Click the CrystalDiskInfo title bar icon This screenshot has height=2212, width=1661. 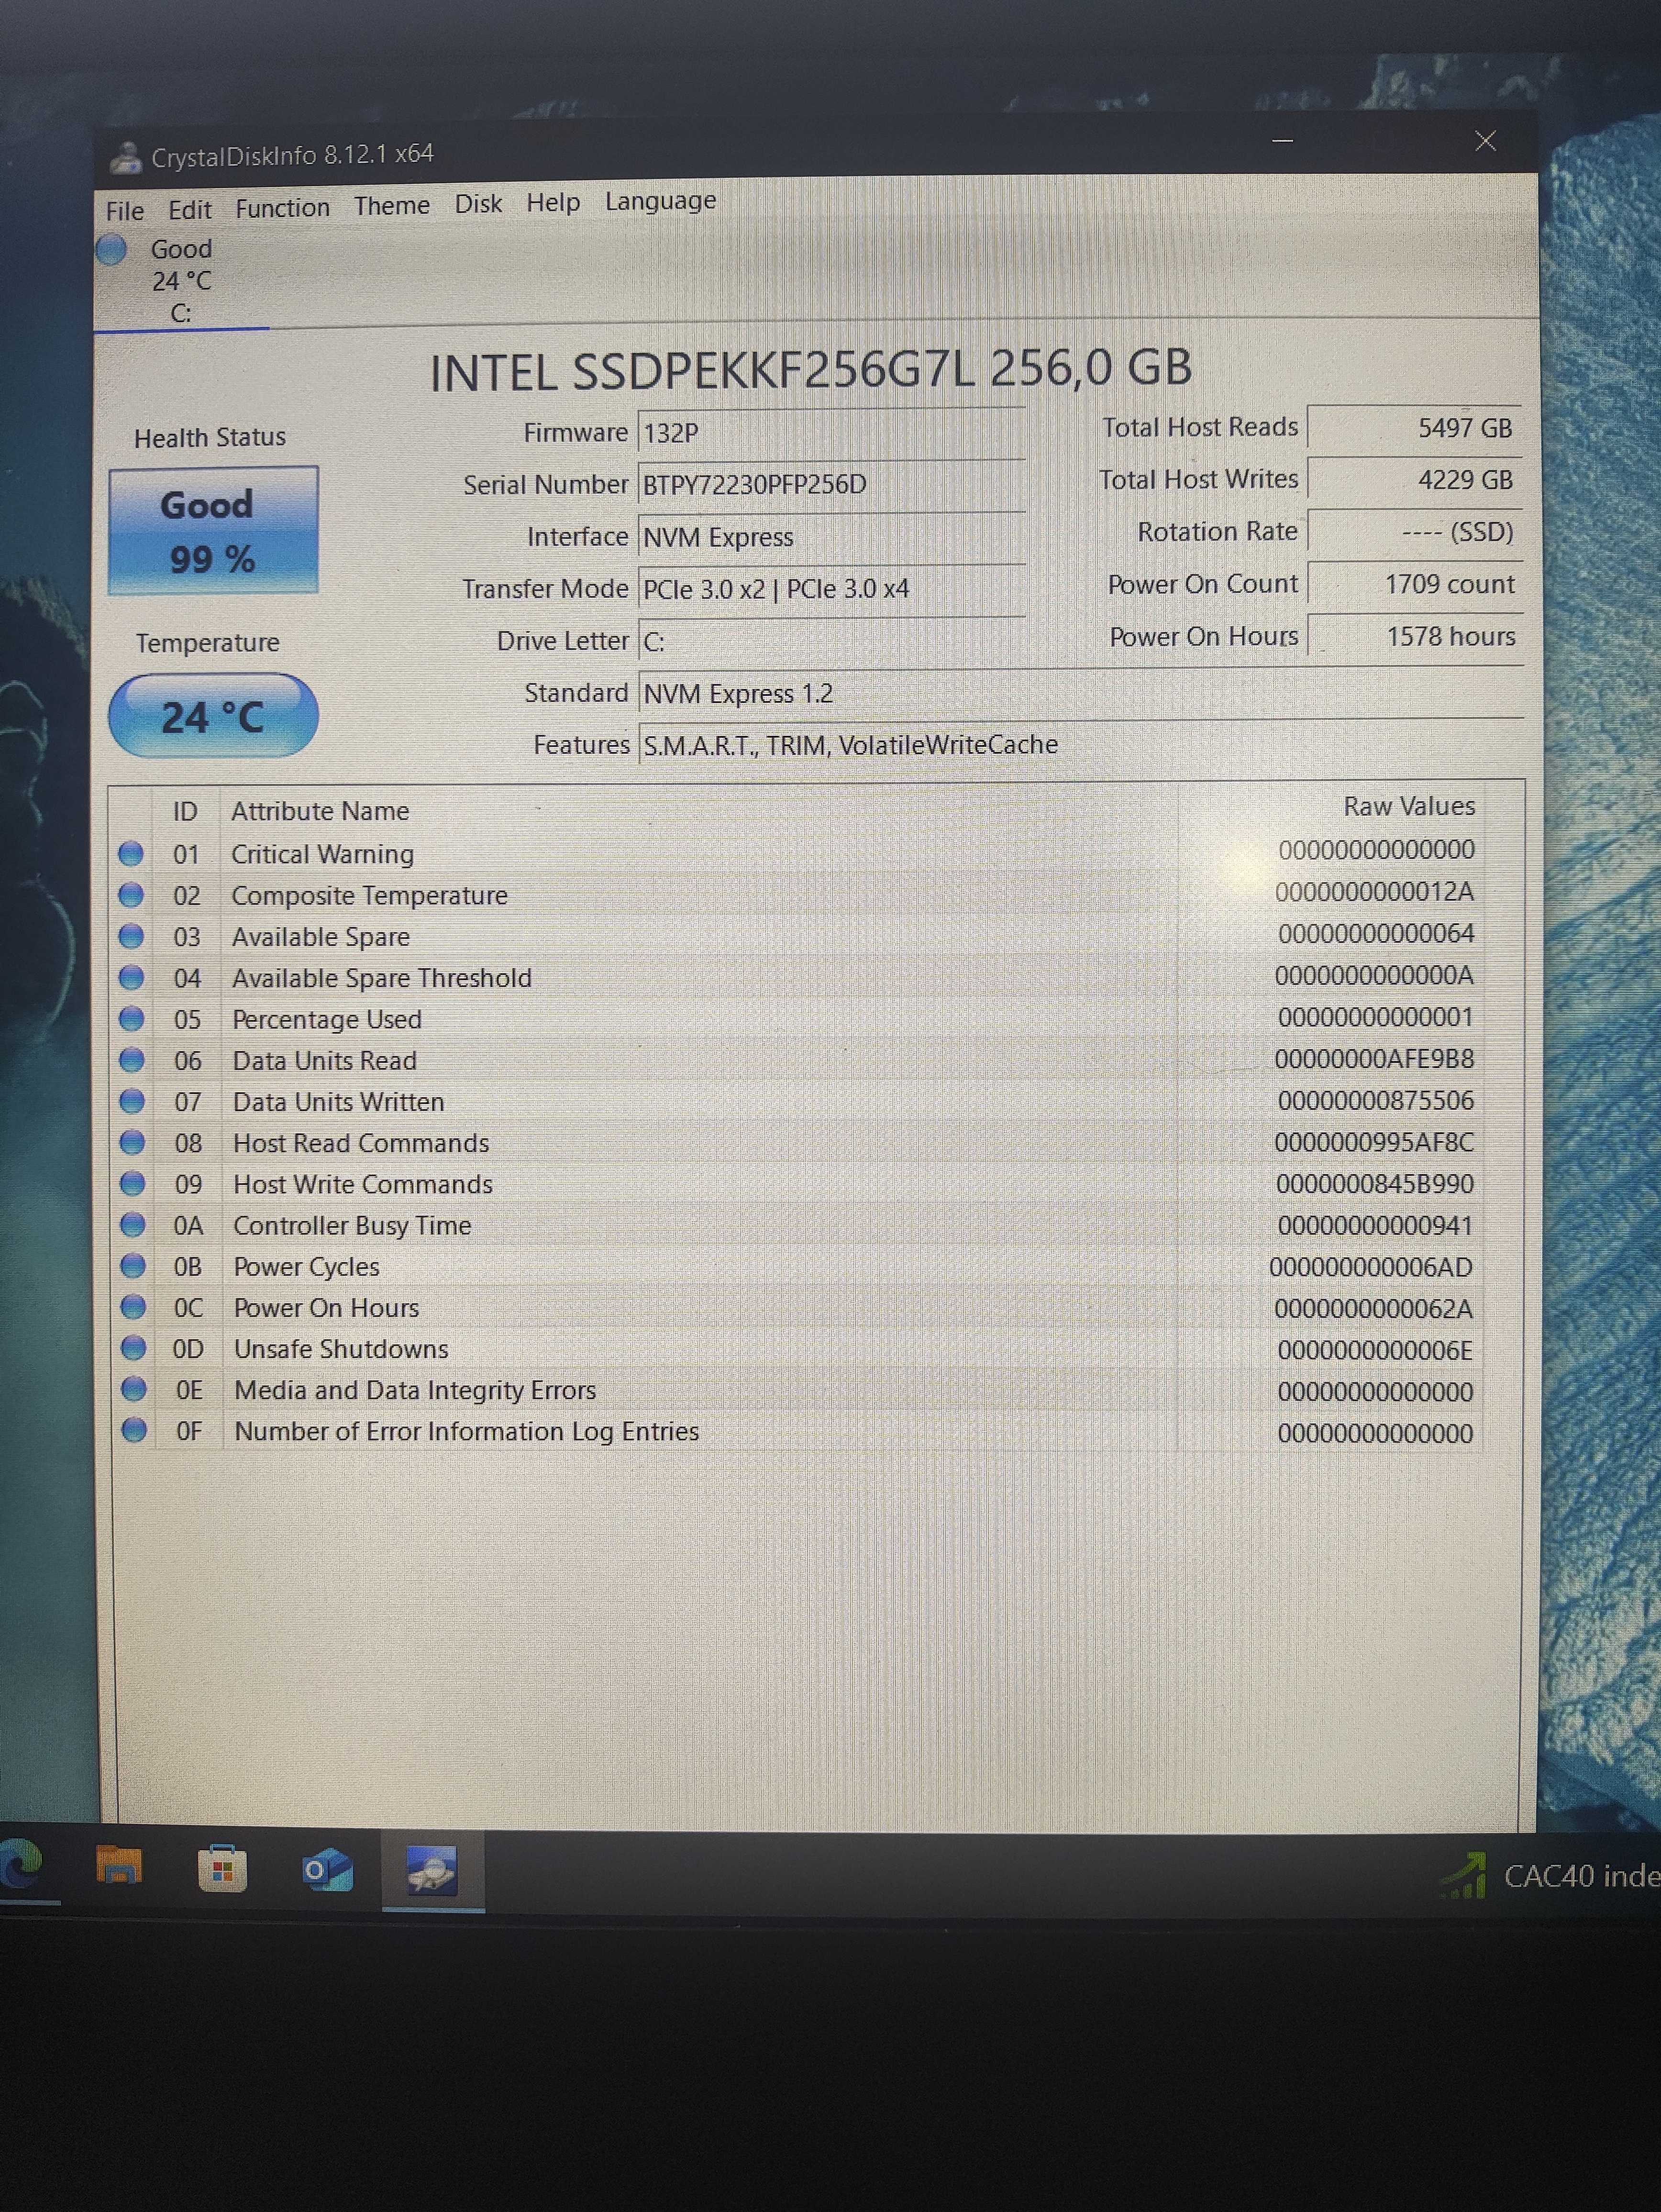(126, 157)
